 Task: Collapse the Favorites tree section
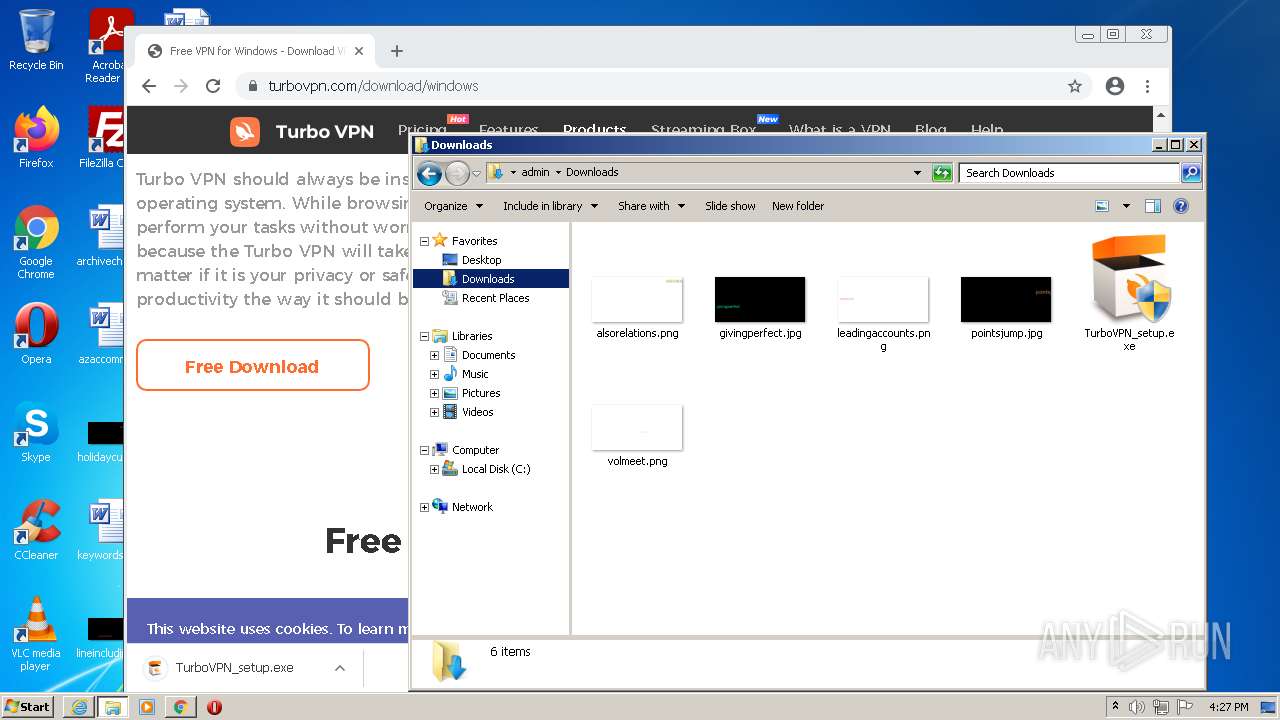[x=424, y=241]
